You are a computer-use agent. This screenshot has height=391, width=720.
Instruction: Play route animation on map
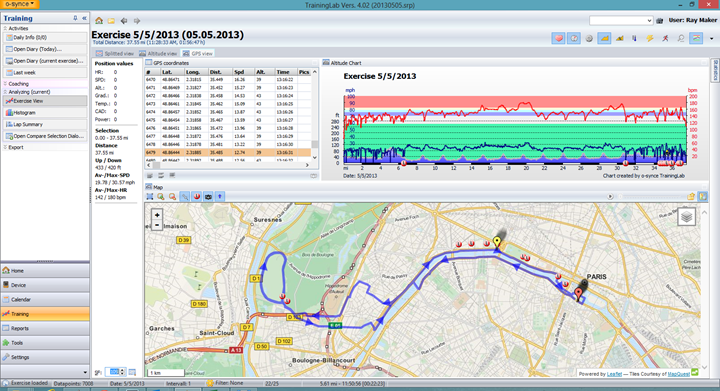click(x=610, y=197)
